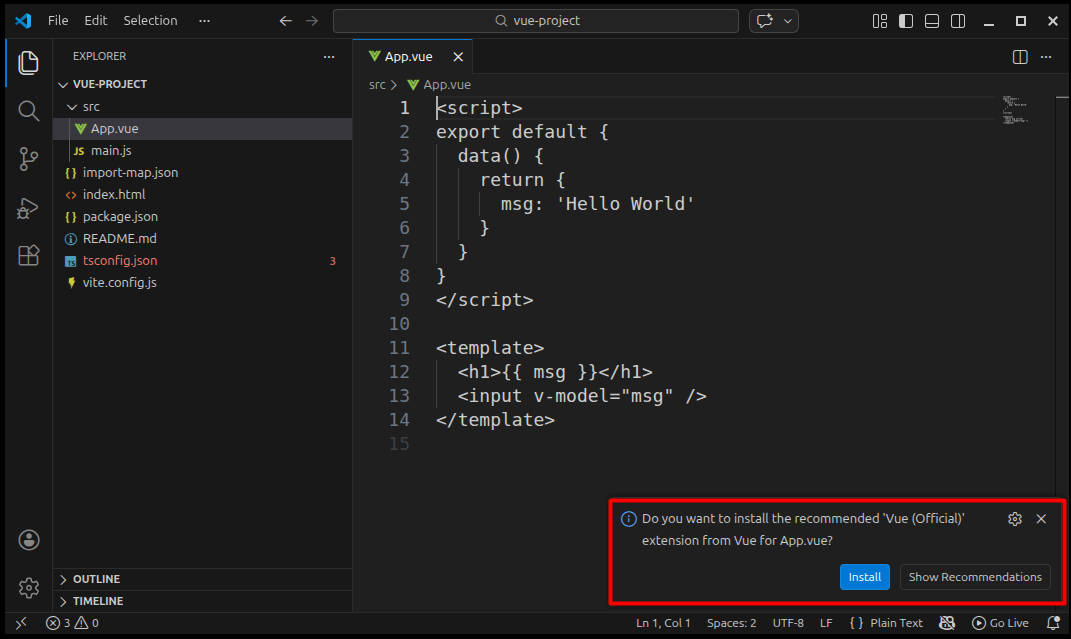Toggle the bottom panel
1071x639 pixels.
point(932,21)
